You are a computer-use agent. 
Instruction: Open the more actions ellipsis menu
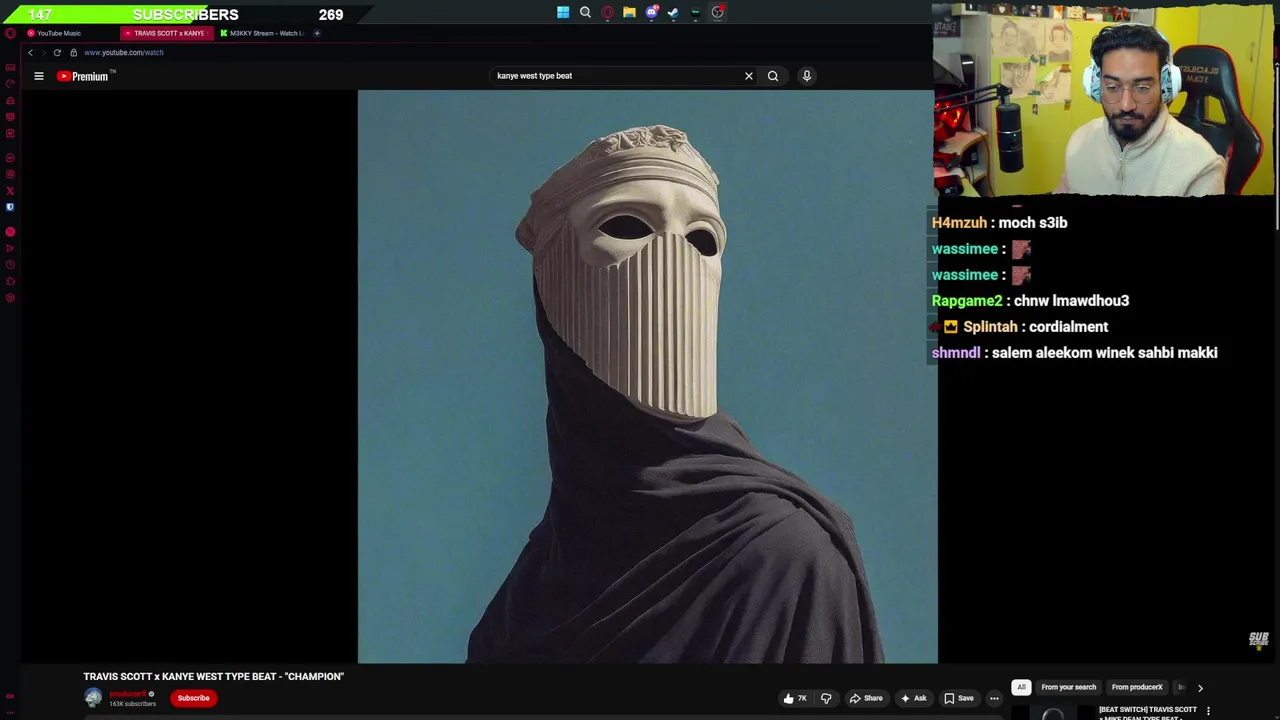click(x=994, y=698)
